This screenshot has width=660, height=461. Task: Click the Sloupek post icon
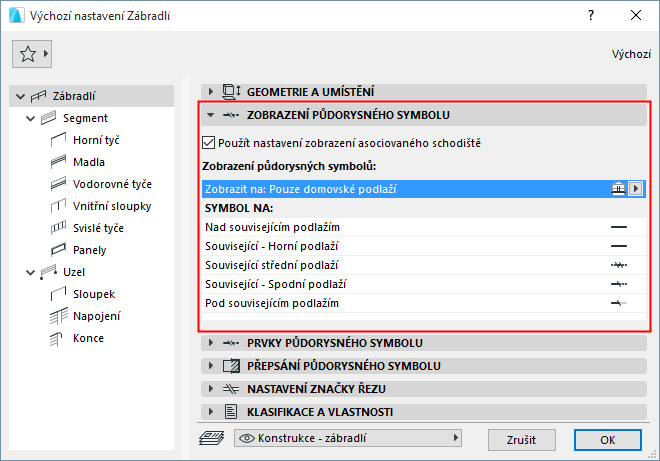point(59,294)
